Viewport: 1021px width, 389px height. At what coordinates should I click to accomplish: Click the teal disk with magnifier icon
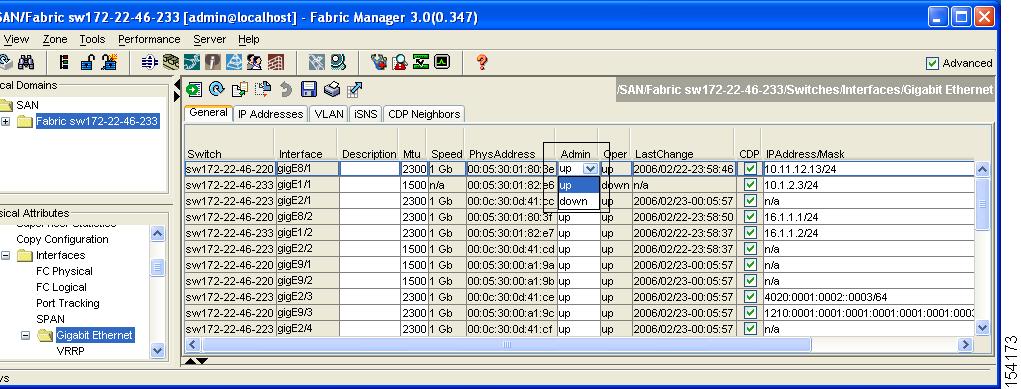[339, 63]
